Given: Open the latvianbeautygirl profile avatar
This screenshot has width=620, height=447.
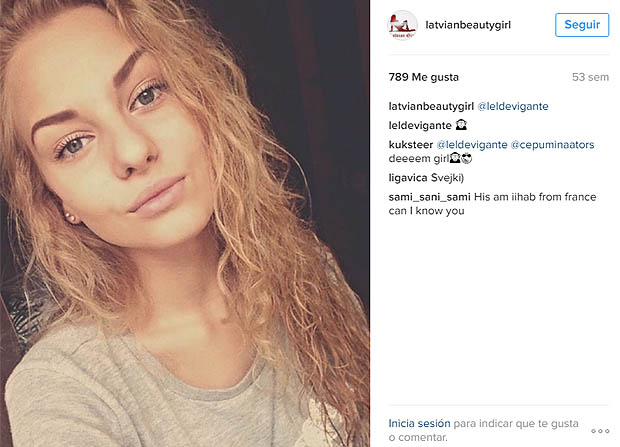Looking at the screenshot, I should (x=402, y=25).
